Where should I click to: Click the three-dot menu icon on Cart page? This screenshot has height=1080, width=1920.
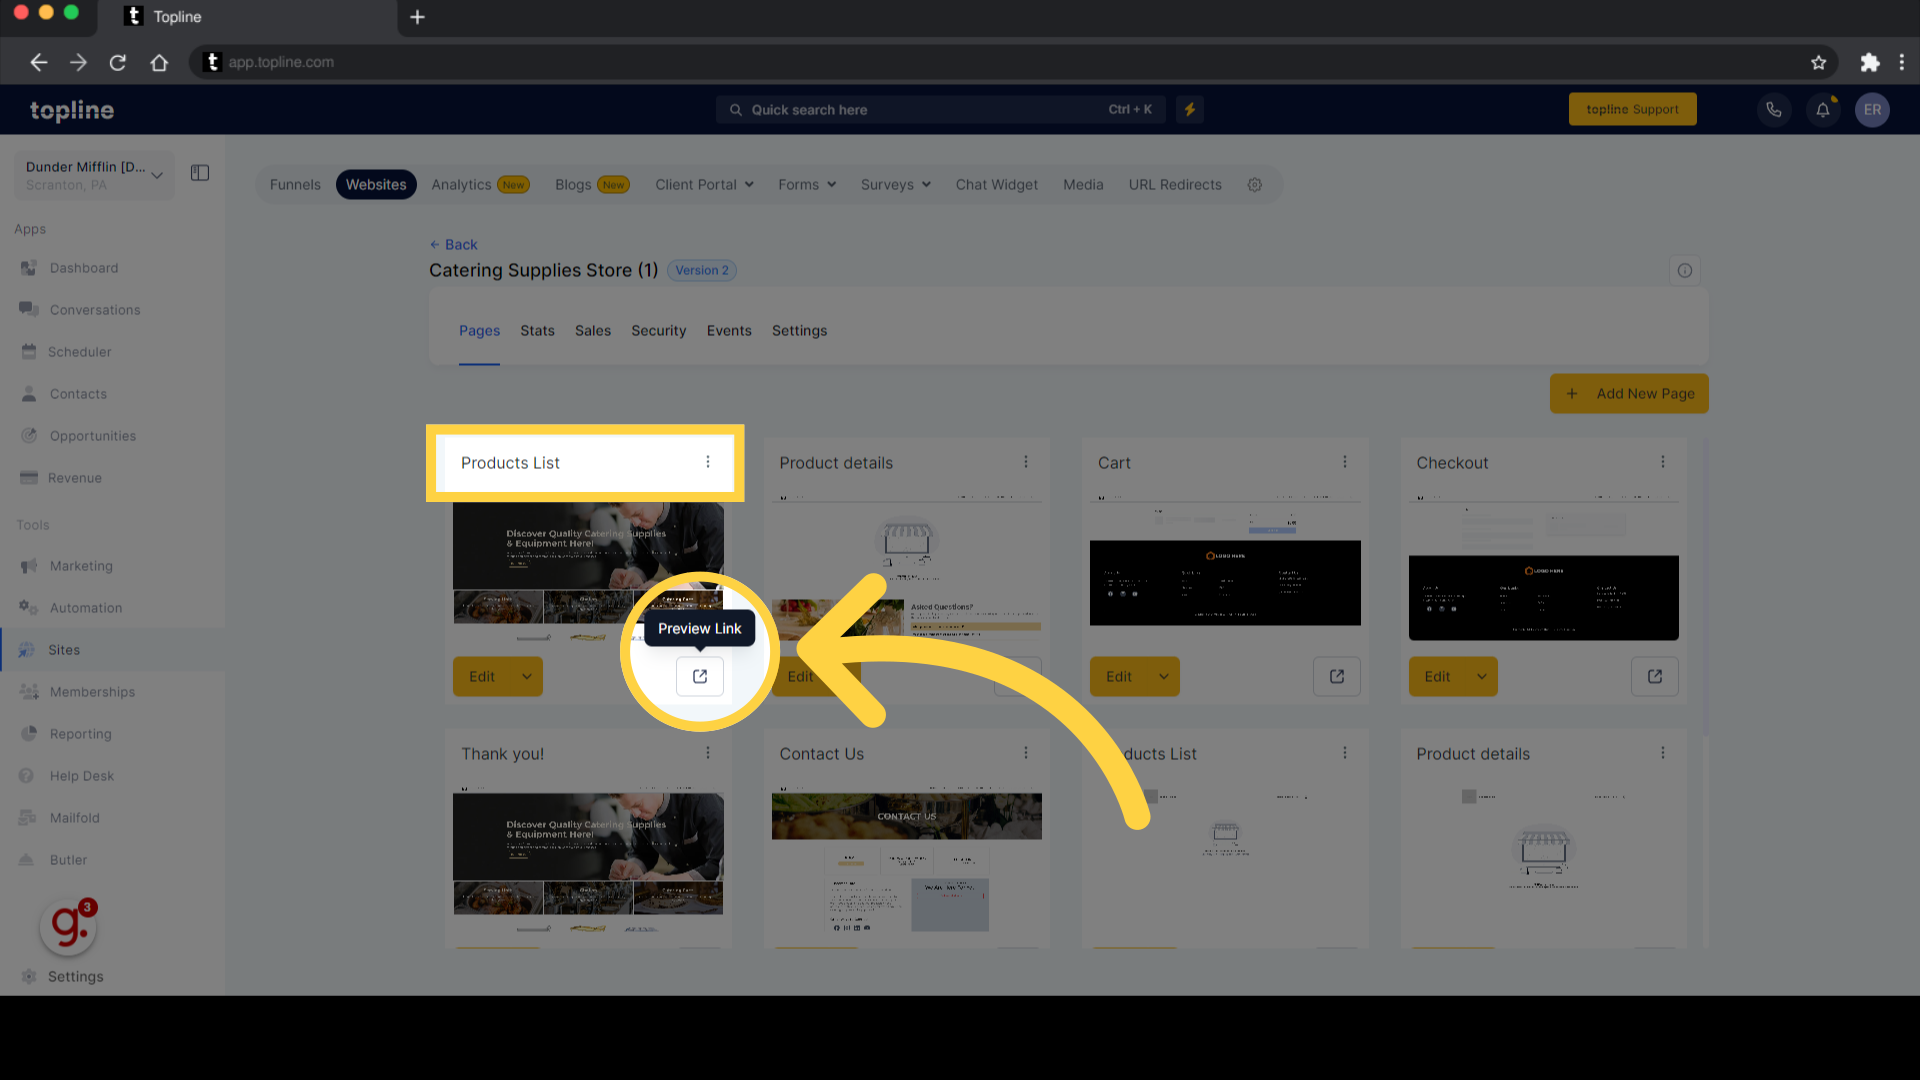pos(1345,462)
